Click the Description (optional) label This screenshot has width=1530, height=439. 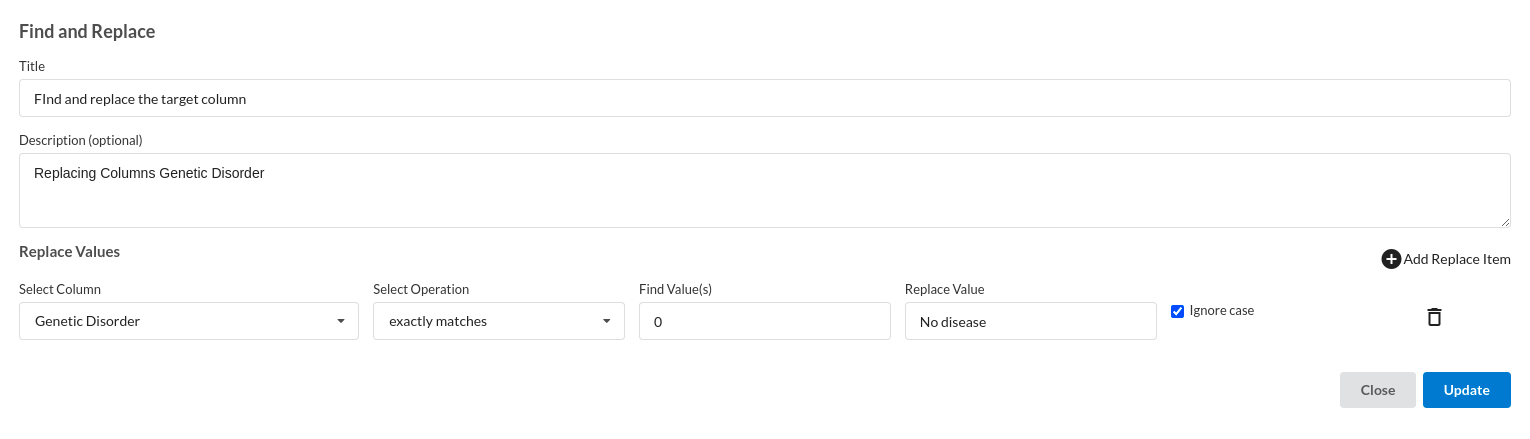pos(81,140)
